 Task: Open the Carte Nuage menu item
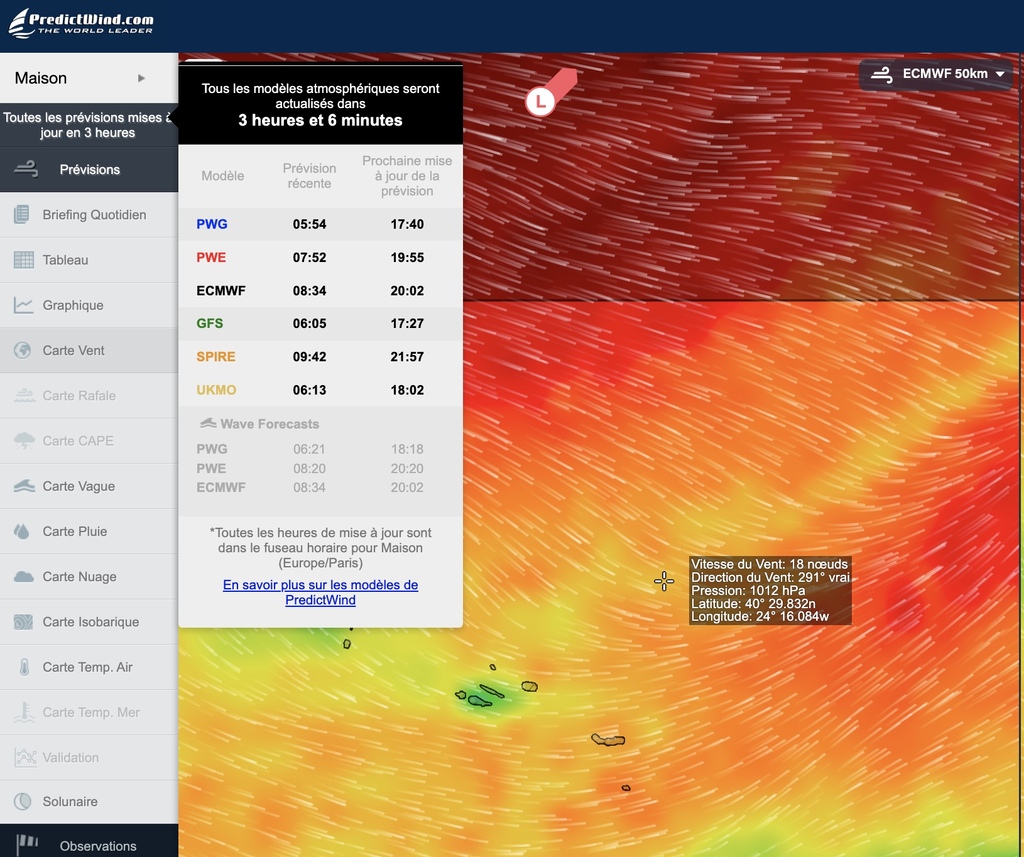(89, 577)
